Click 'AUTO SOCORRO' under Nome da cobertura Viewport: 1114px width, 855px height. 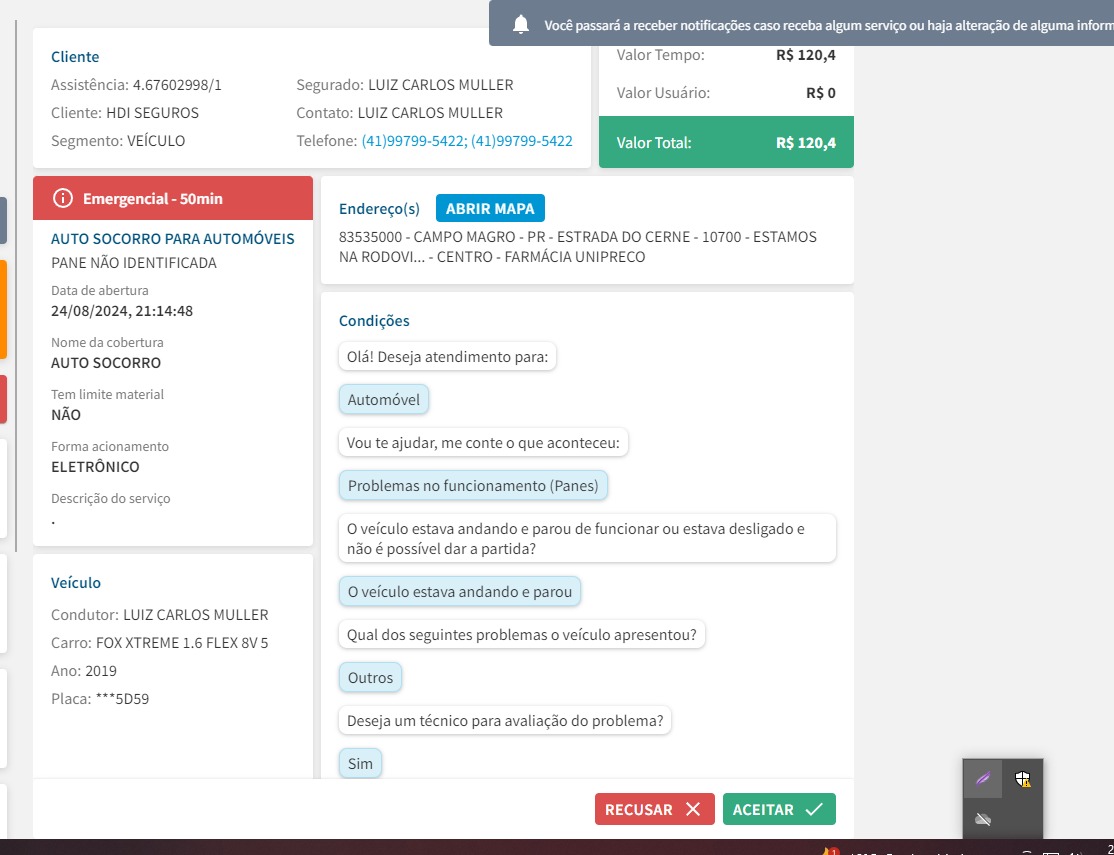click(106, 362)
